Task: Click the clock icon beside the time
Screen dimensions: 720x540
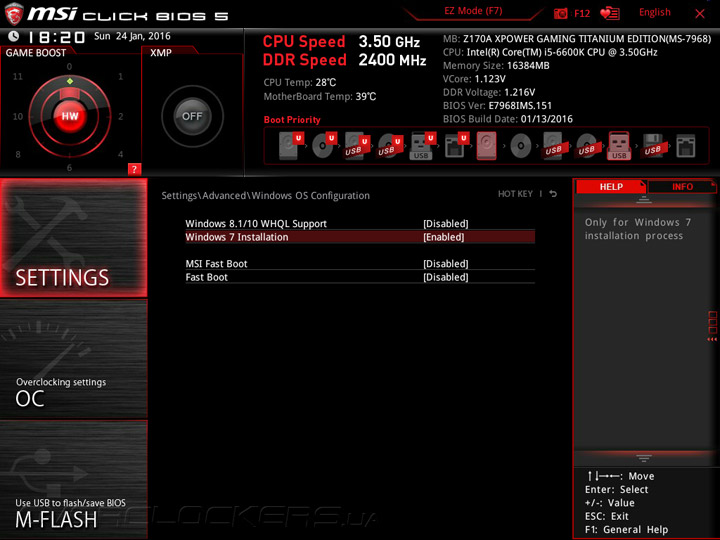Action: (13, 36)
